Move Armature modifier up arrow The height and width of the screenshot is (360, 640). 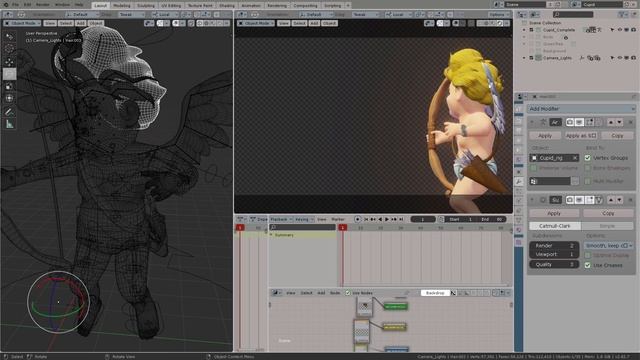(x=611, y=122)
